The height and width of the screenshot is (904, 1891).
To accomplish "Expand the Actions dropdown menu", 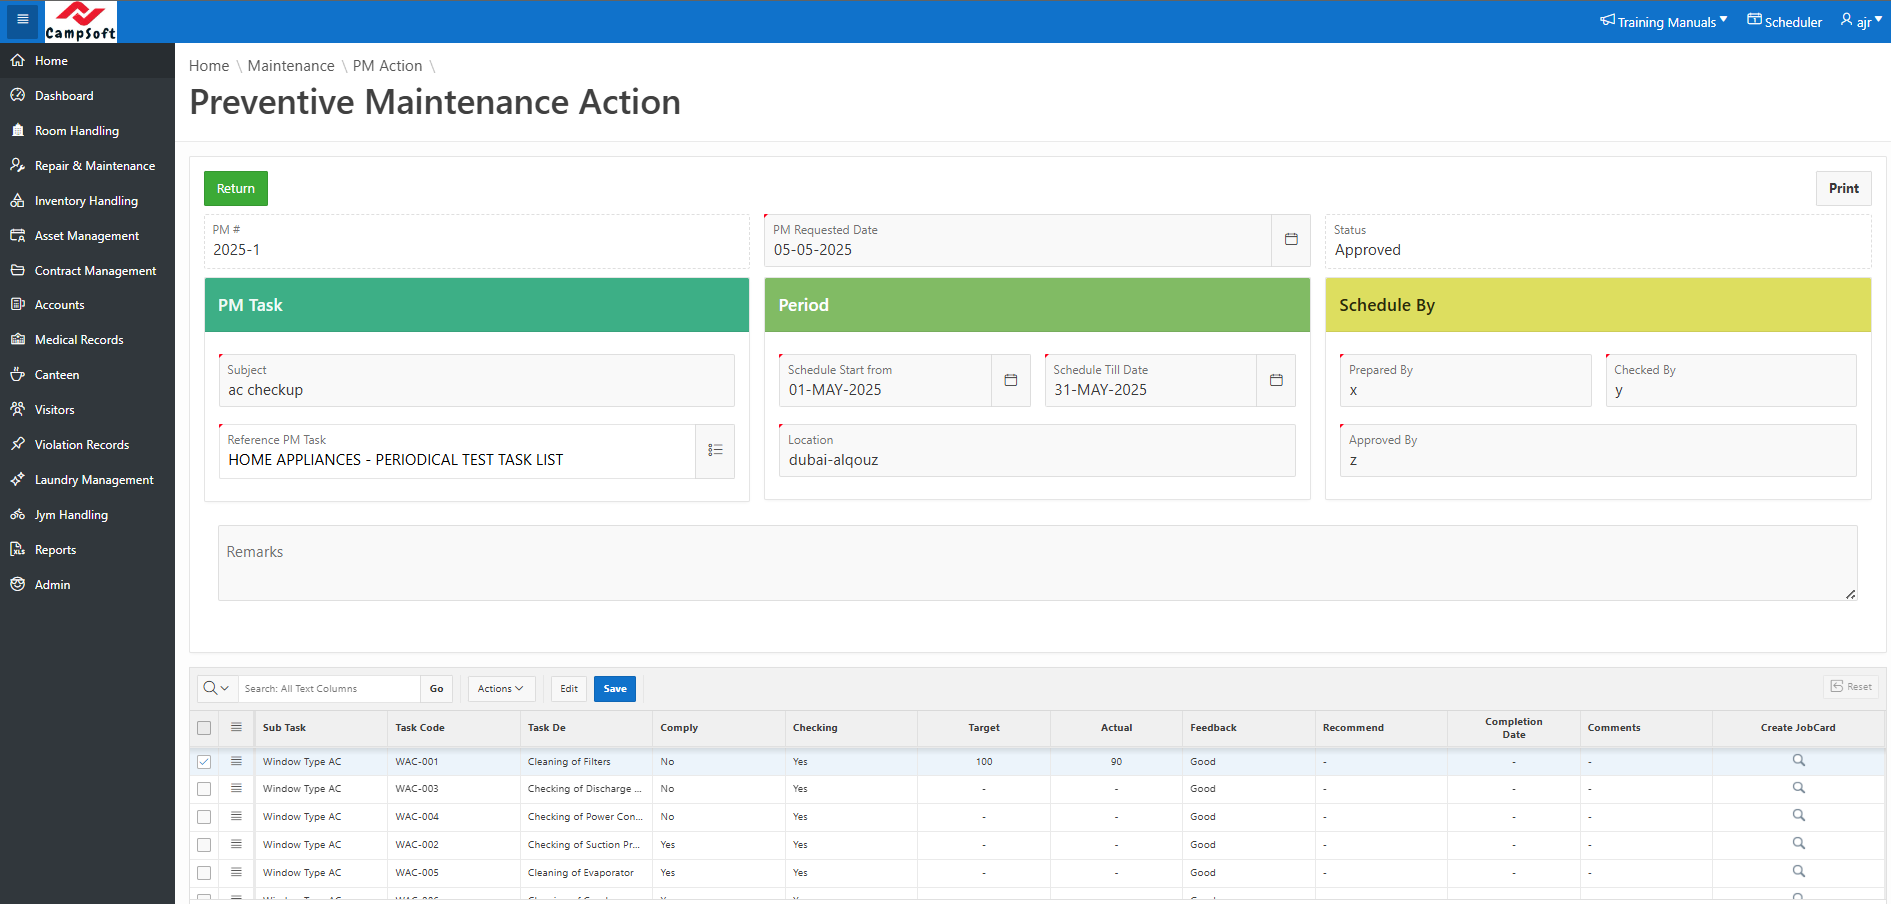I will coord(501,689).
